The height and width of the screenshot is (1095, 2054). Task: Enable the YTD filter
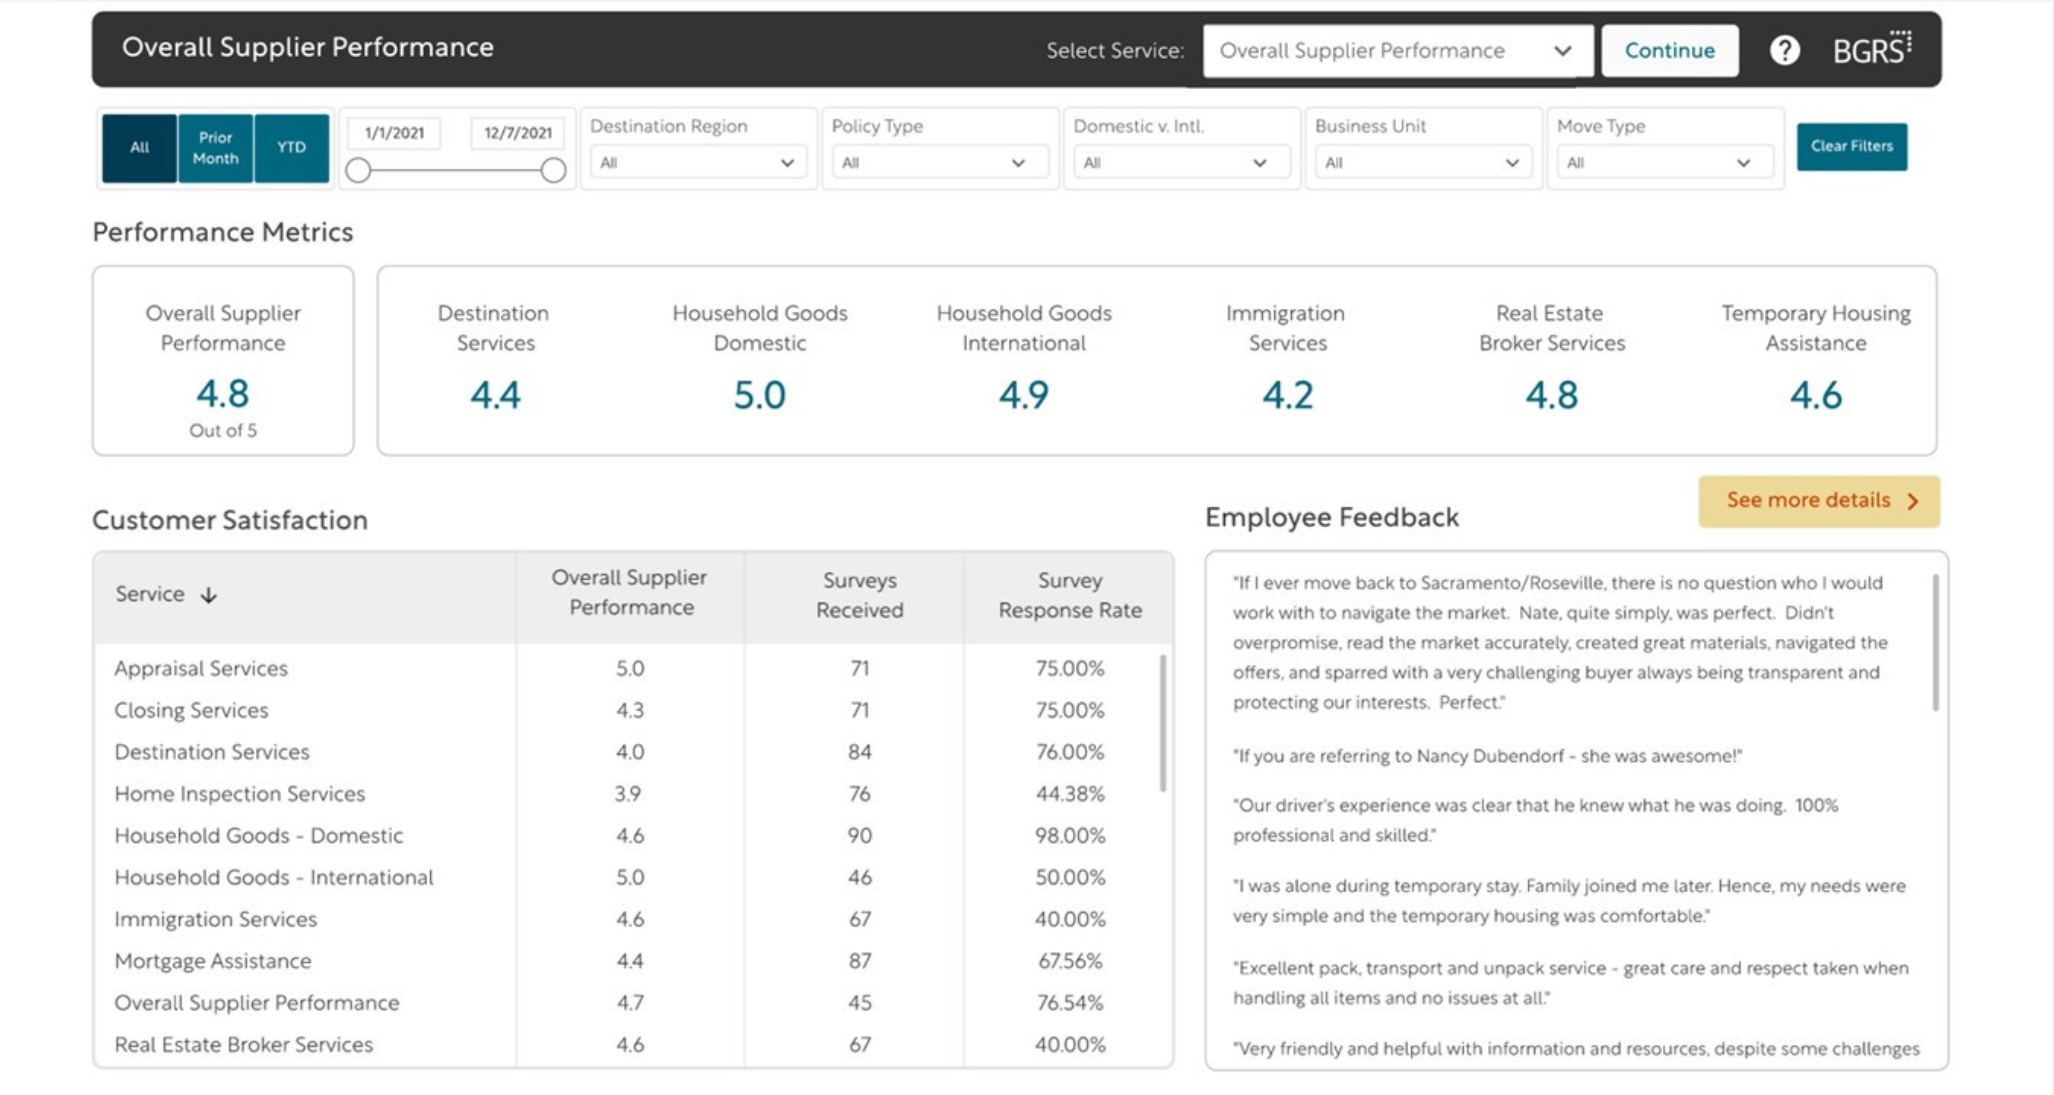click(x=291, y=147)
